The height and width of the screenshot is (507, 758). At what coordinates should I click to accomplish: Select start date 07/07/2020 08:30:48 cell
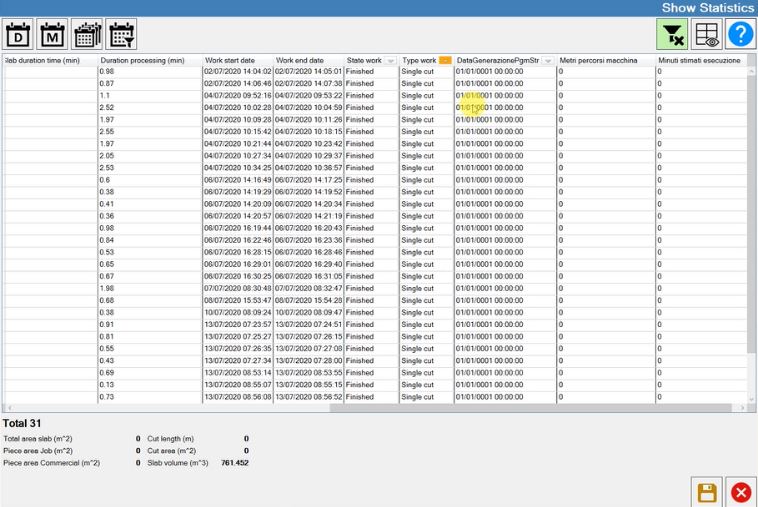(238, 289)
